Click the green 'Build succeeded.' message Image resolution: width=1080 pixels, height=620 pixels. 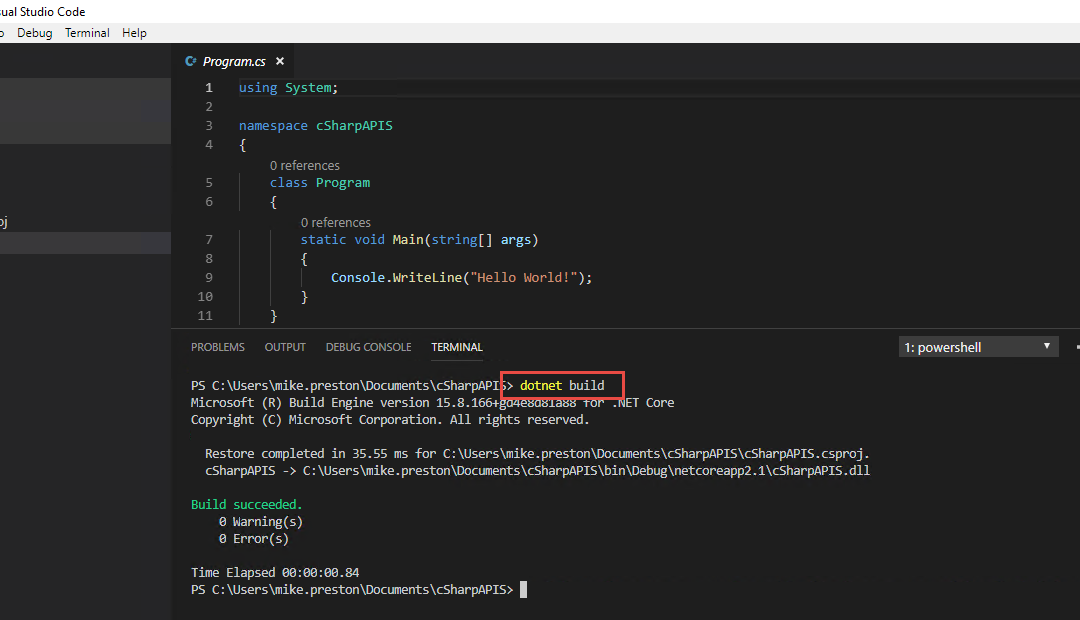click(x=247, y=504)
